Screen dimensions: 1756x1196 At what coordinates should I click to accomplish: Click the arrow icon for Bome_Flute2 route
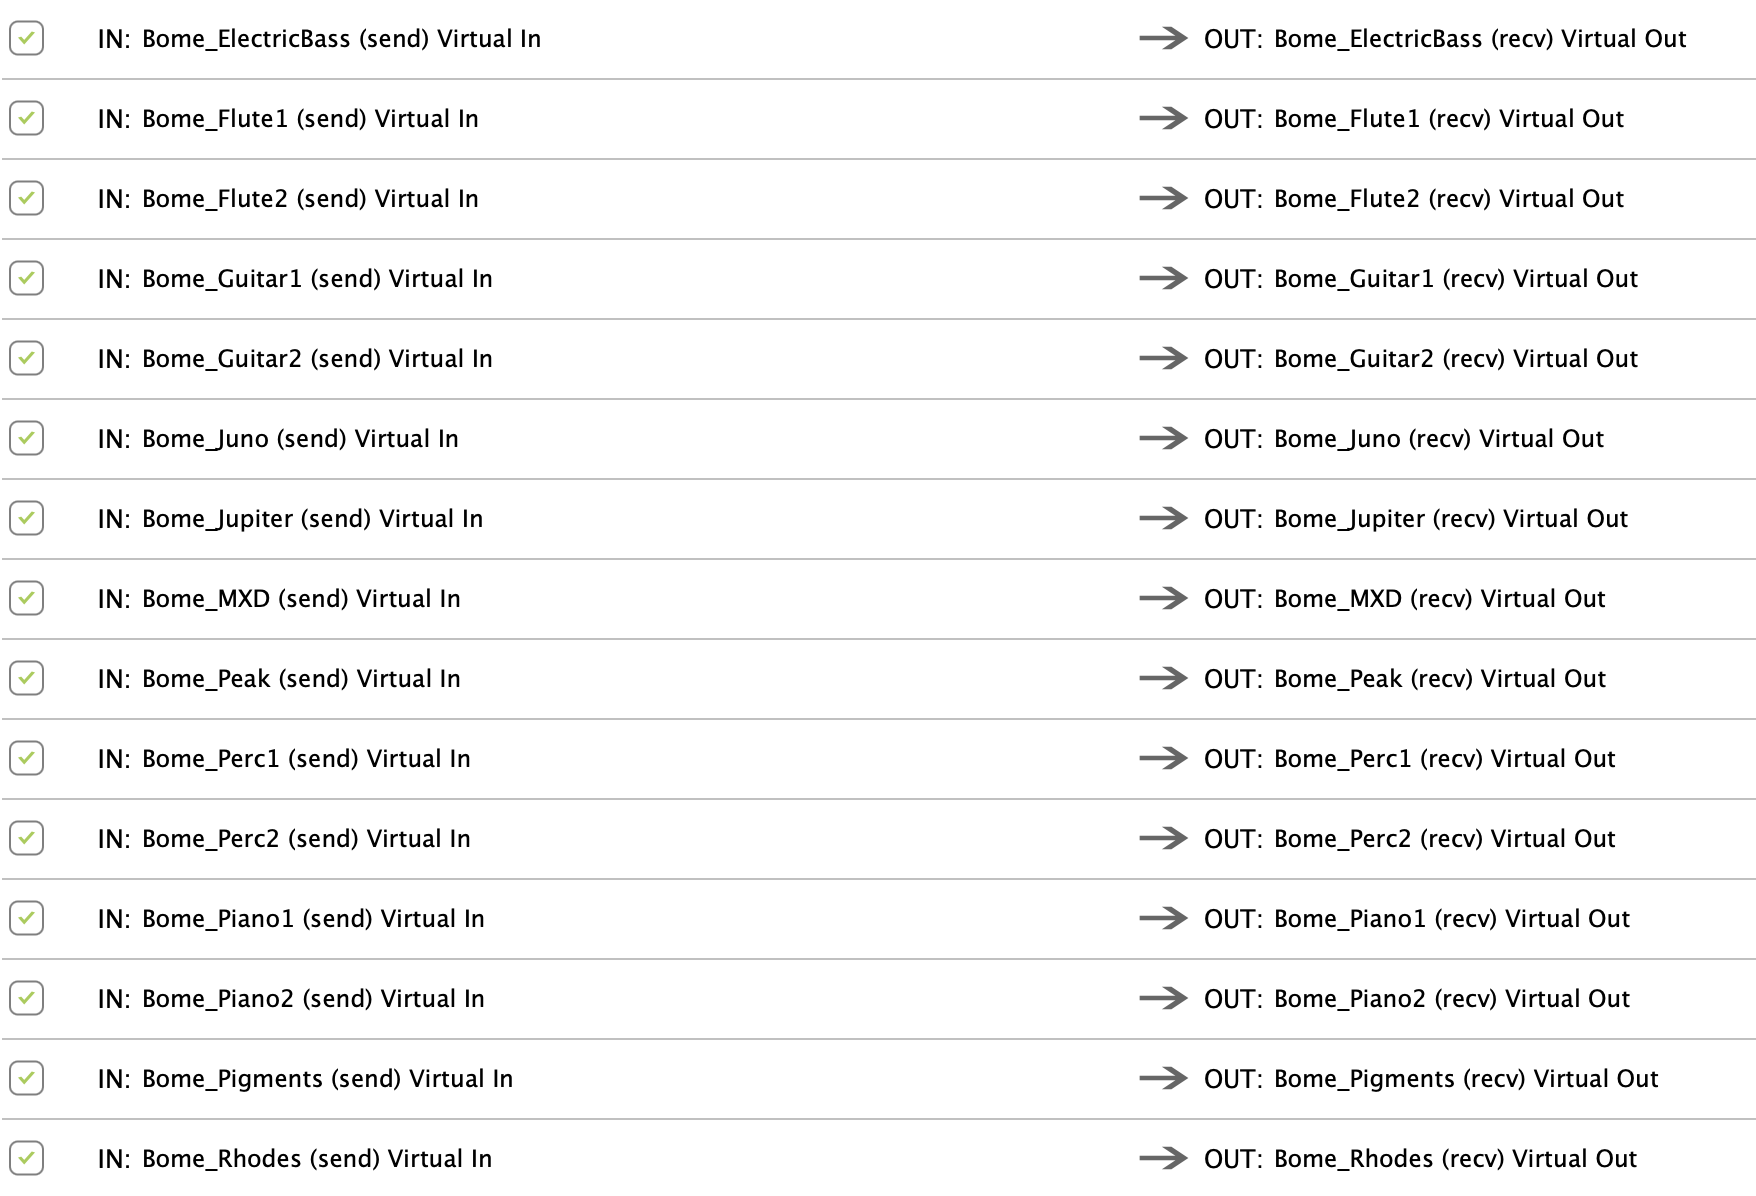[1163, 198]
